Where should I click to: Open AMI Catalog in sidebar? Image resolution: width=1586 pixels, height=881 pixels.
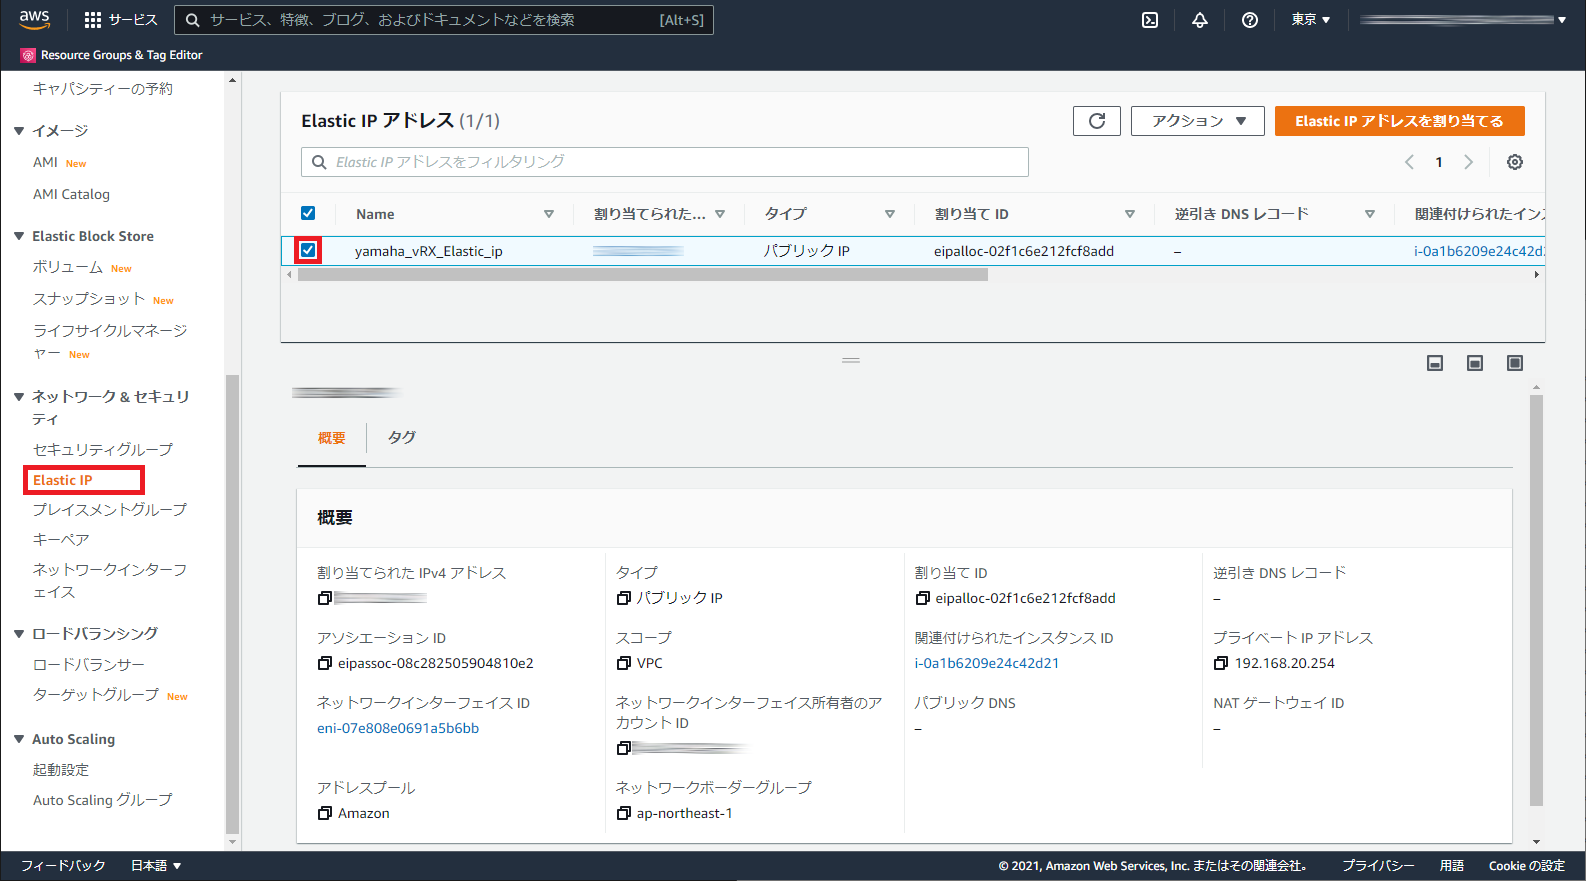pos(71,194)
